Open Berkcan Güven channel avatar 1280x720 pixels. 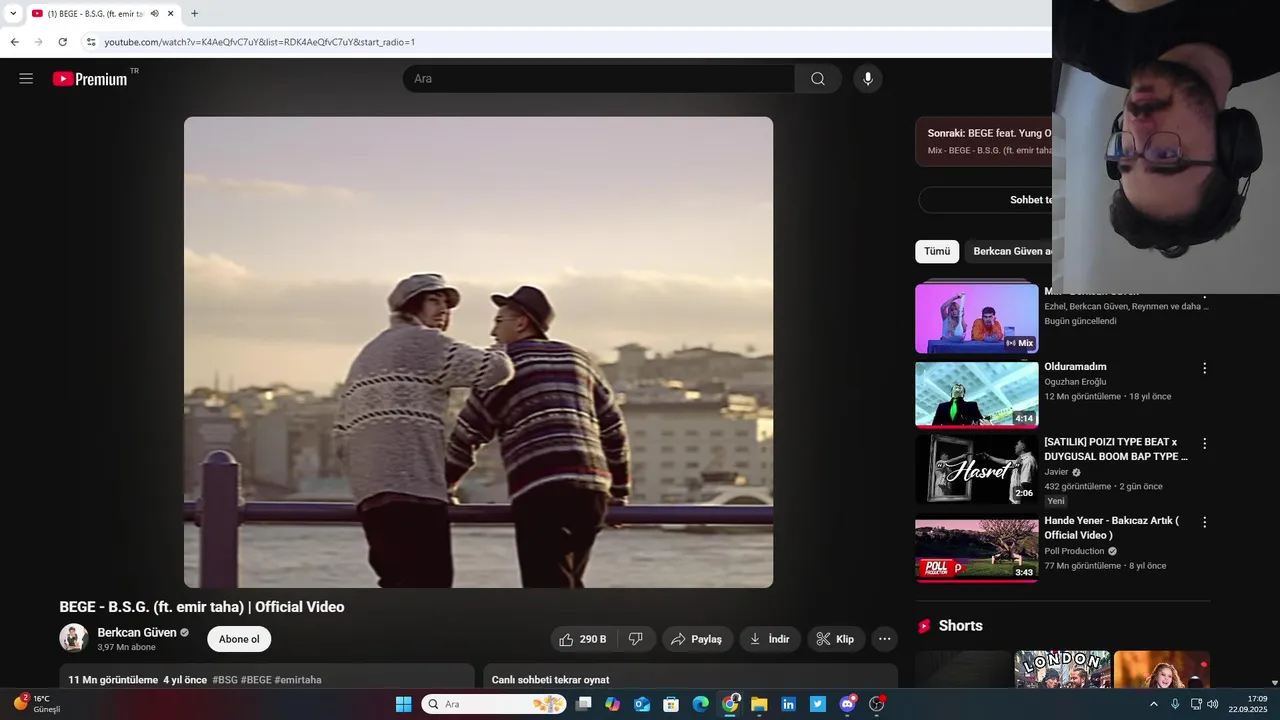click(74, 638)
